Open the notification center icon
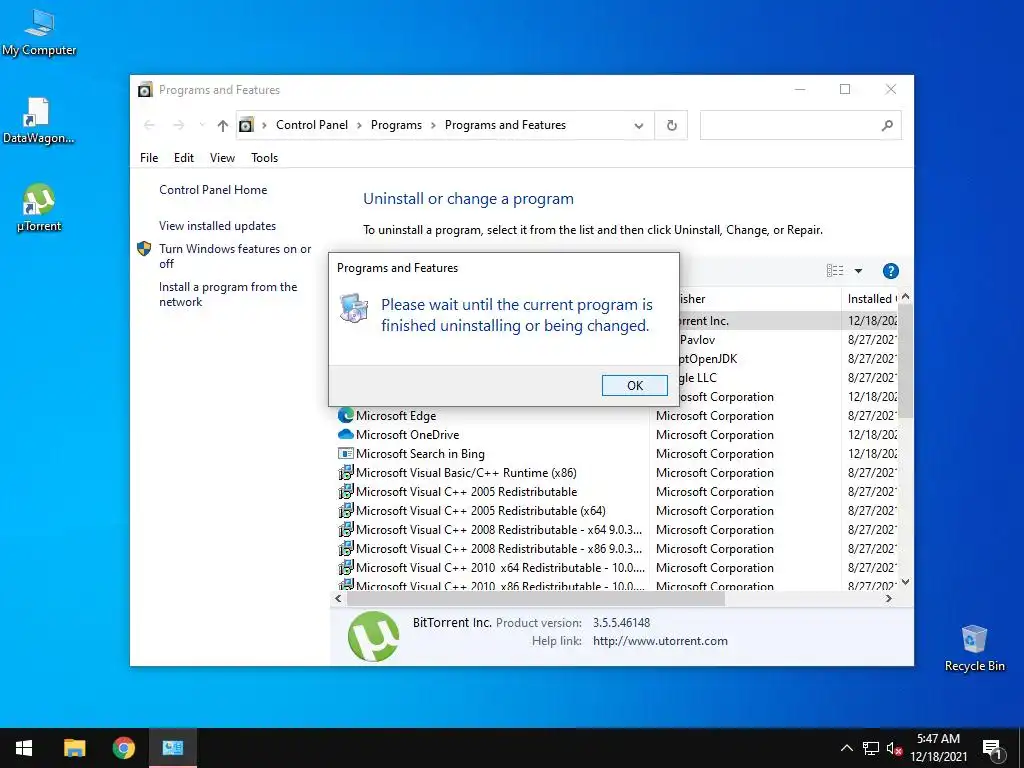Image resolution: width=1024 pixels, height=768 pixels. click(x=992, y=748)
